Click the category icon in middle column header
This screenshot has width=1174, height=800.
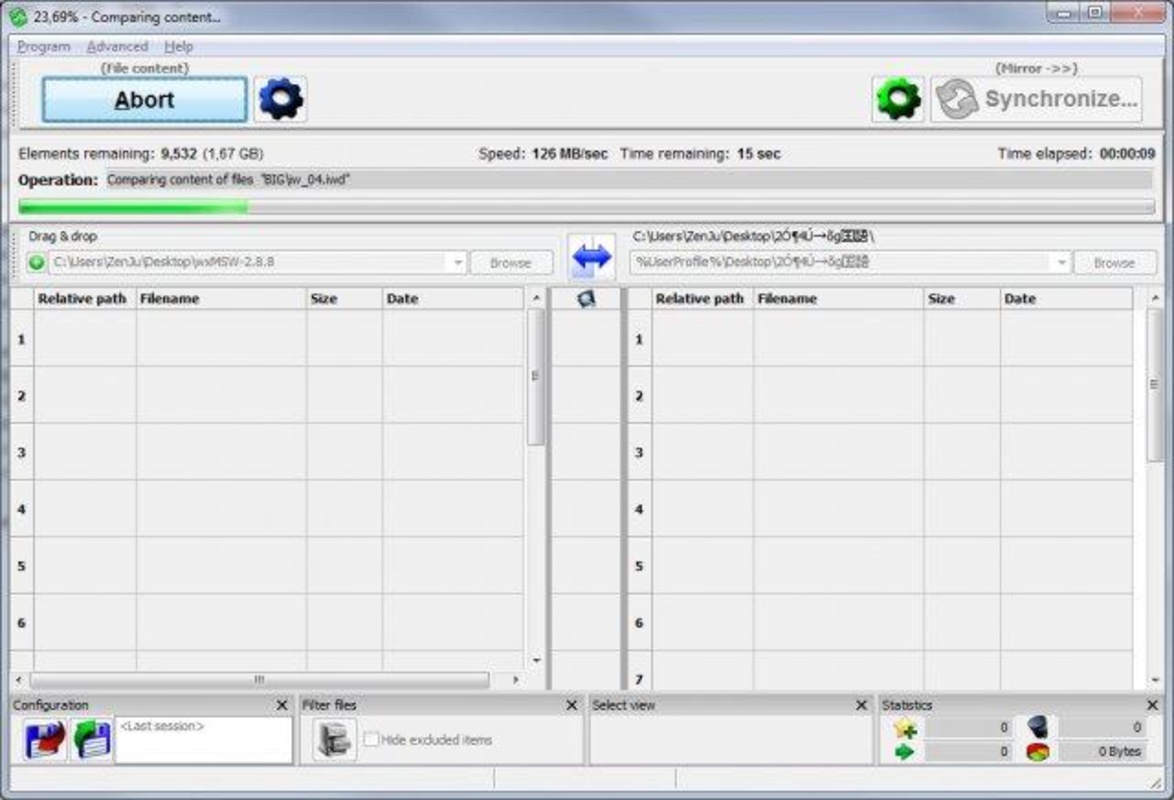587,299
